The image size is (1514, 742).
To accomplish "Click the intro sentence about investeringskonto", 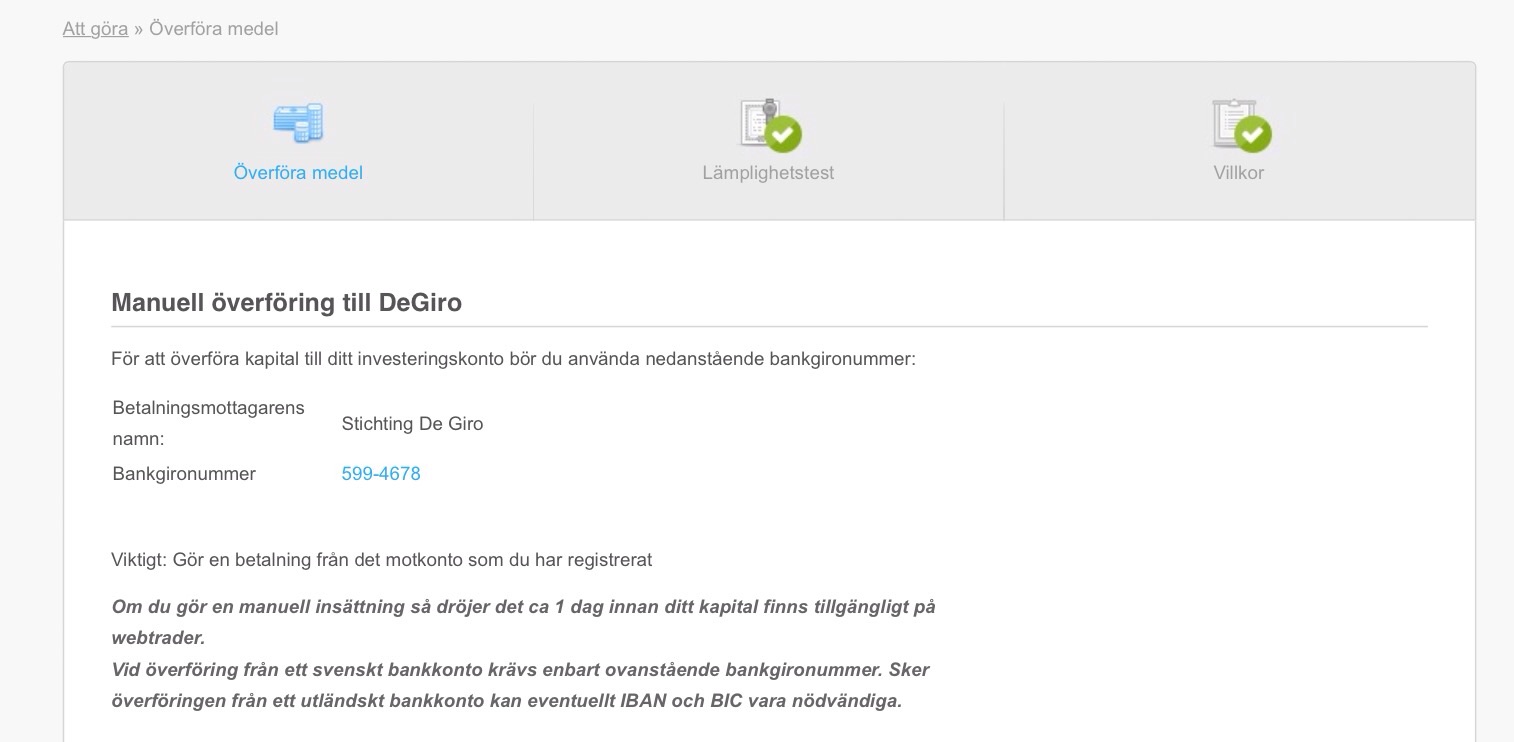I will [x=513, y=359].
